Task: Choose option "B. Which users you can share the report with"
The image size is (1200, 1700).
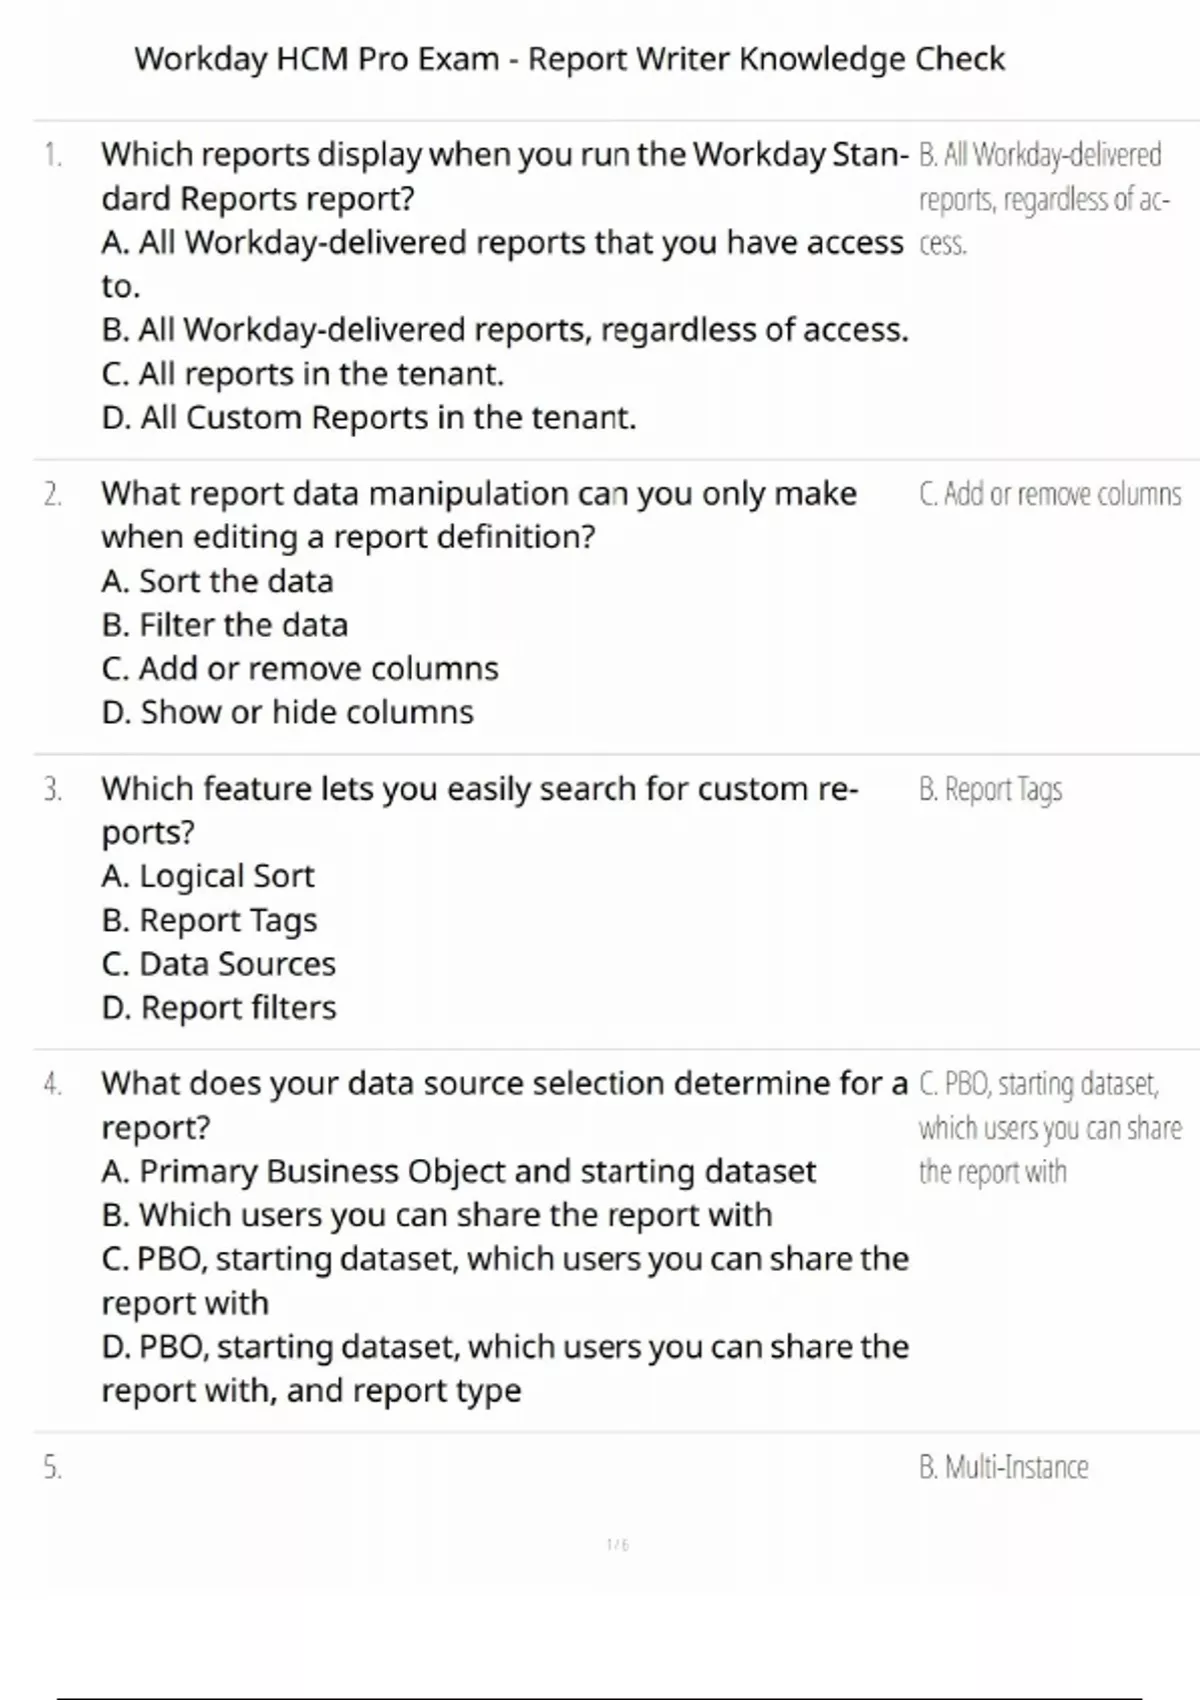Action: 436,1215
